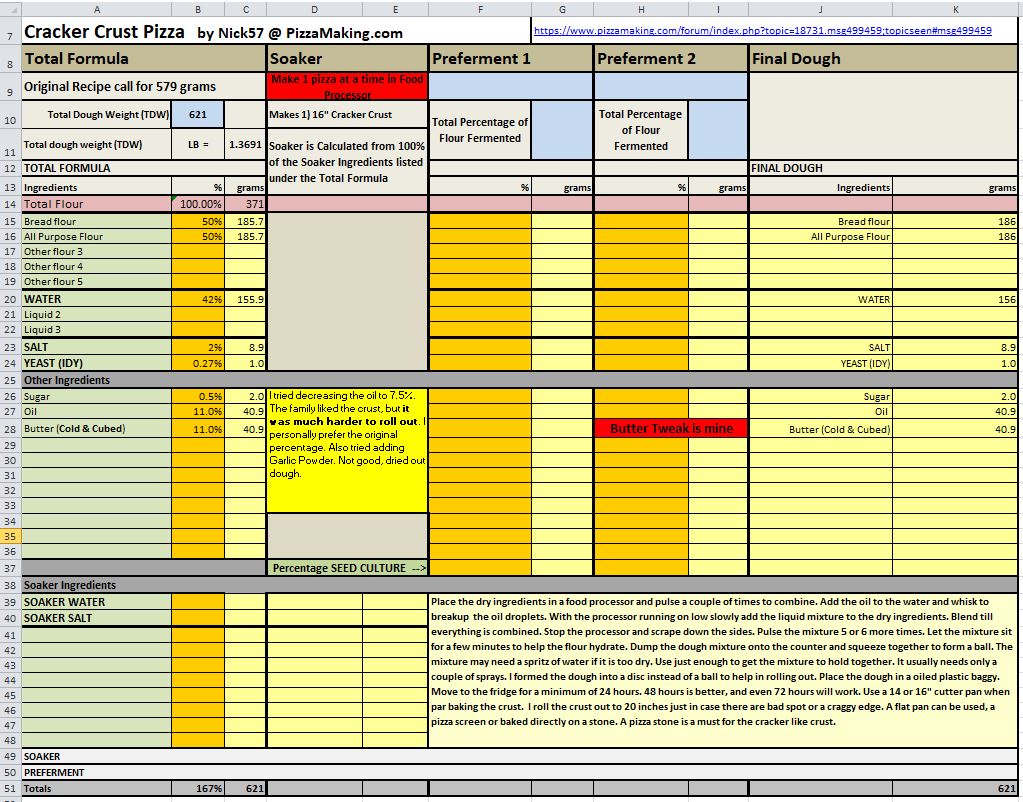1023x802 pixels.
Task: Select the Totals percentage cell showing 167%
Action: coord(197,789)
